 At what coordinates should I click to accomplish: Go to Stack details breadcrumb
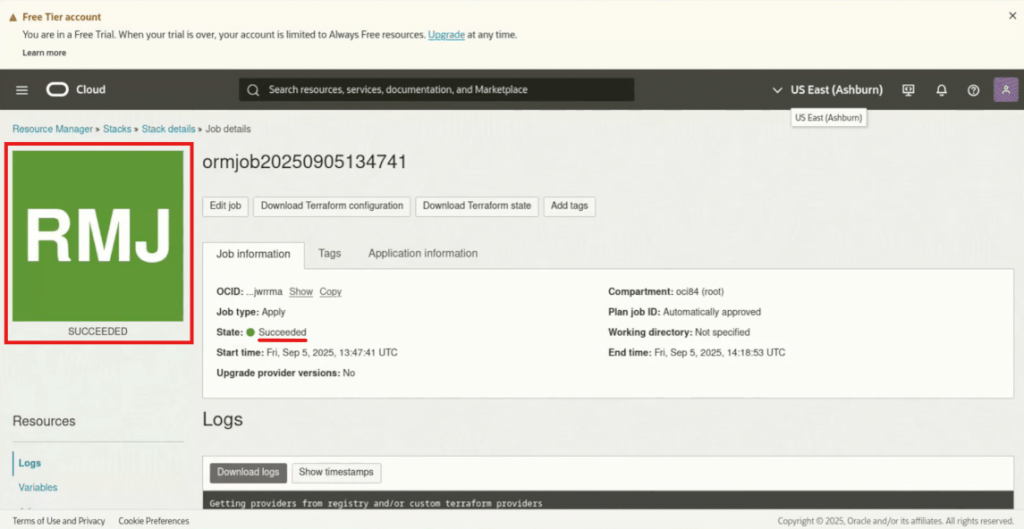pyautogui.click(x=168, y=129)
